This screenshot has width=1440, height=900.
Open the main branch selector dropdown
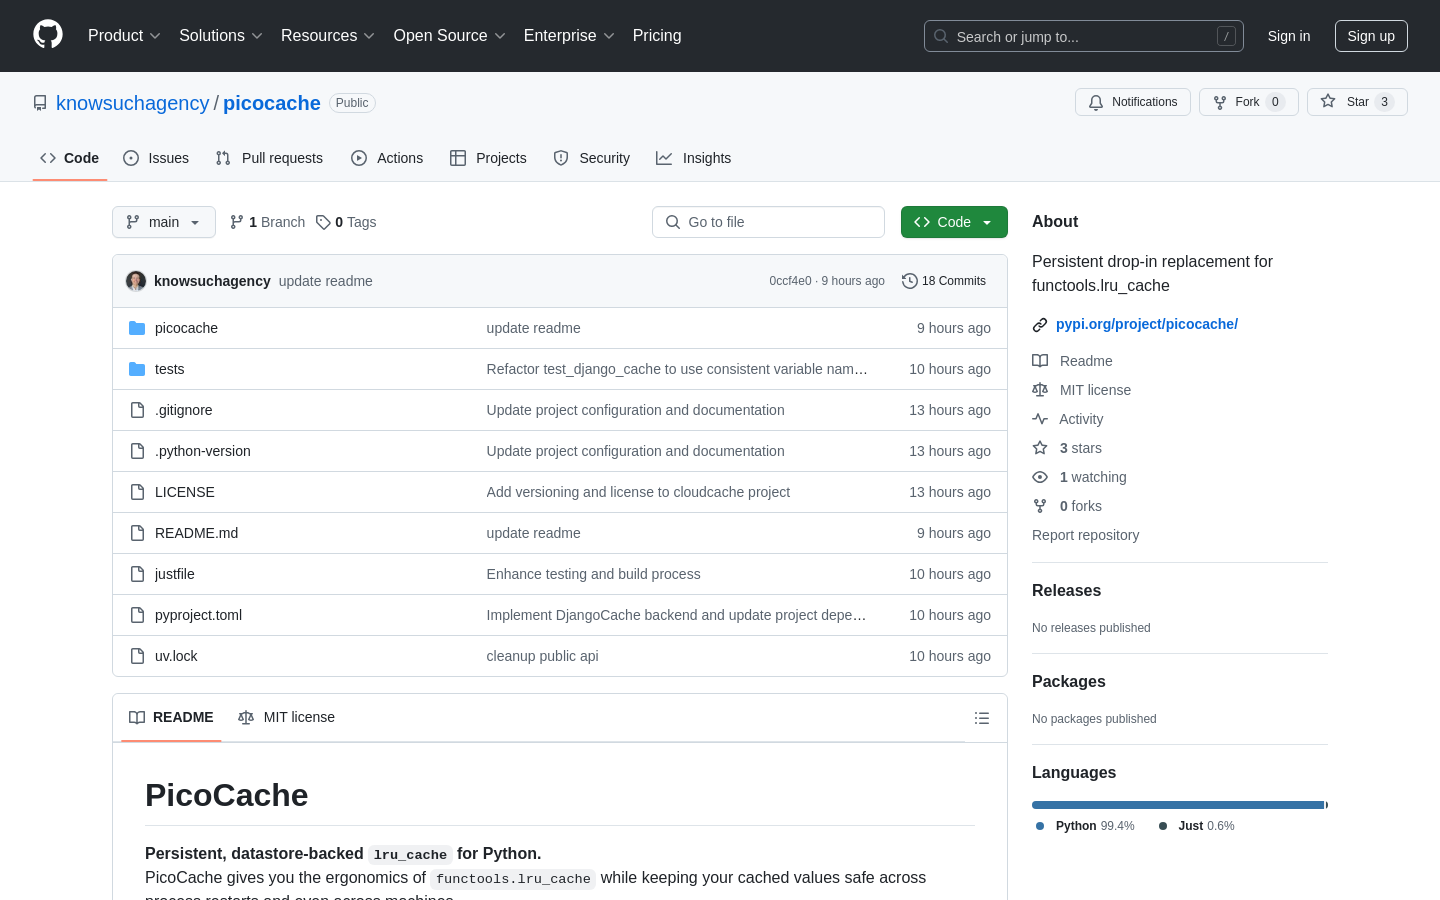click(x=164, y=222)
